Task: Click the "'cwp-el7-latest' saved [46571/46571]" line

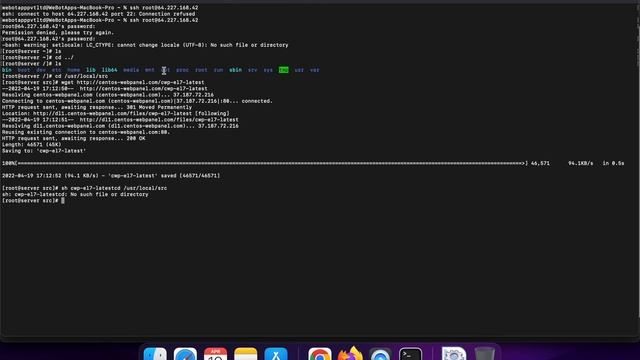Action: (x=111, y=176)
